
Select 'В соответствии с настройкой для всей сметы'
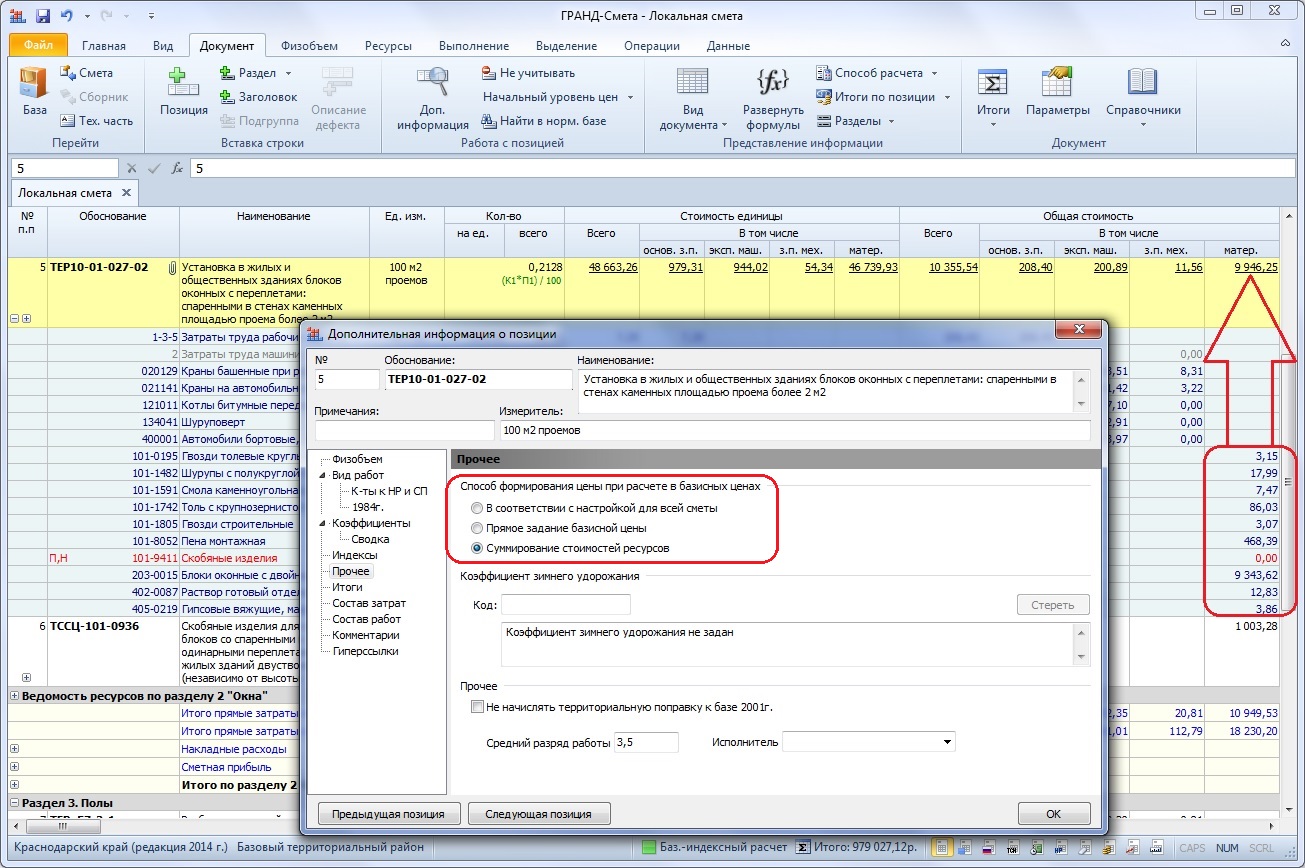coord(478,508)
